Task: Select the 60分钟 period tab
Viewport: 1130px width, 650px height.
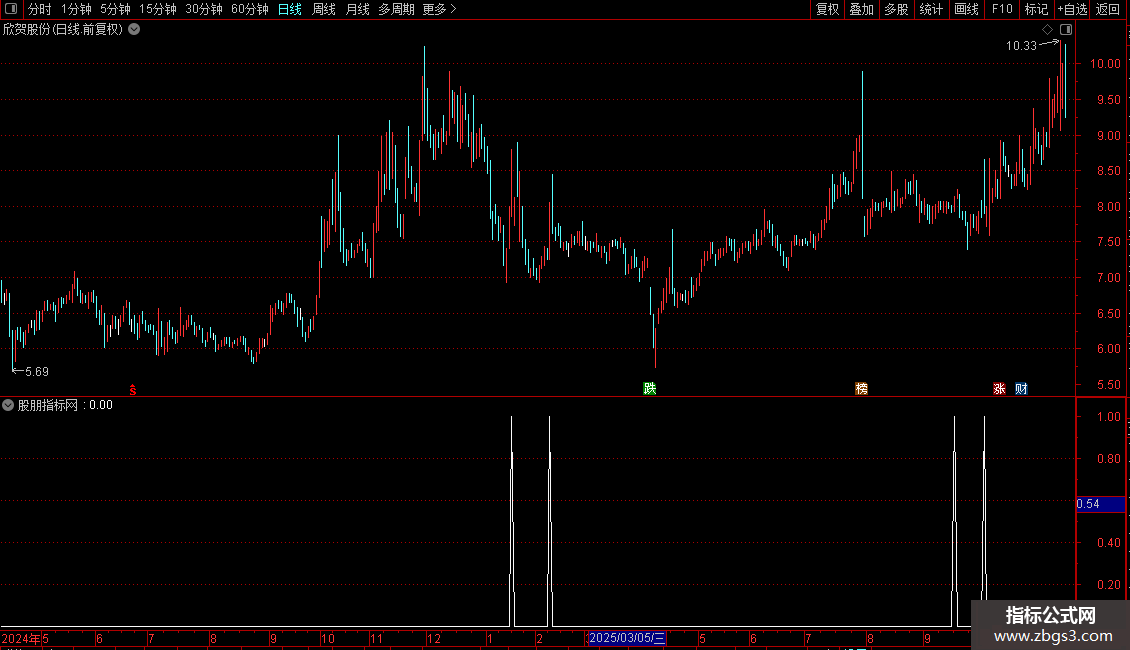Action: [x=249, y=9]
